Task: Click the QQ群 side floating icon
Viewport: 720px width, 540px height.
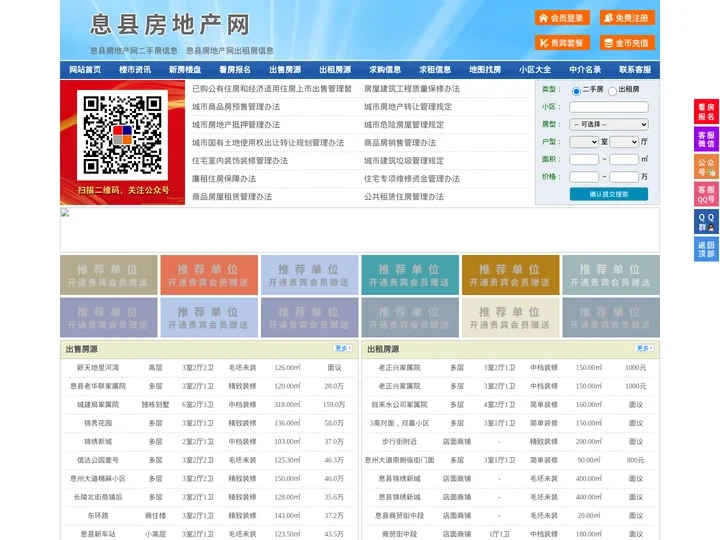Action: coord(706,222)
